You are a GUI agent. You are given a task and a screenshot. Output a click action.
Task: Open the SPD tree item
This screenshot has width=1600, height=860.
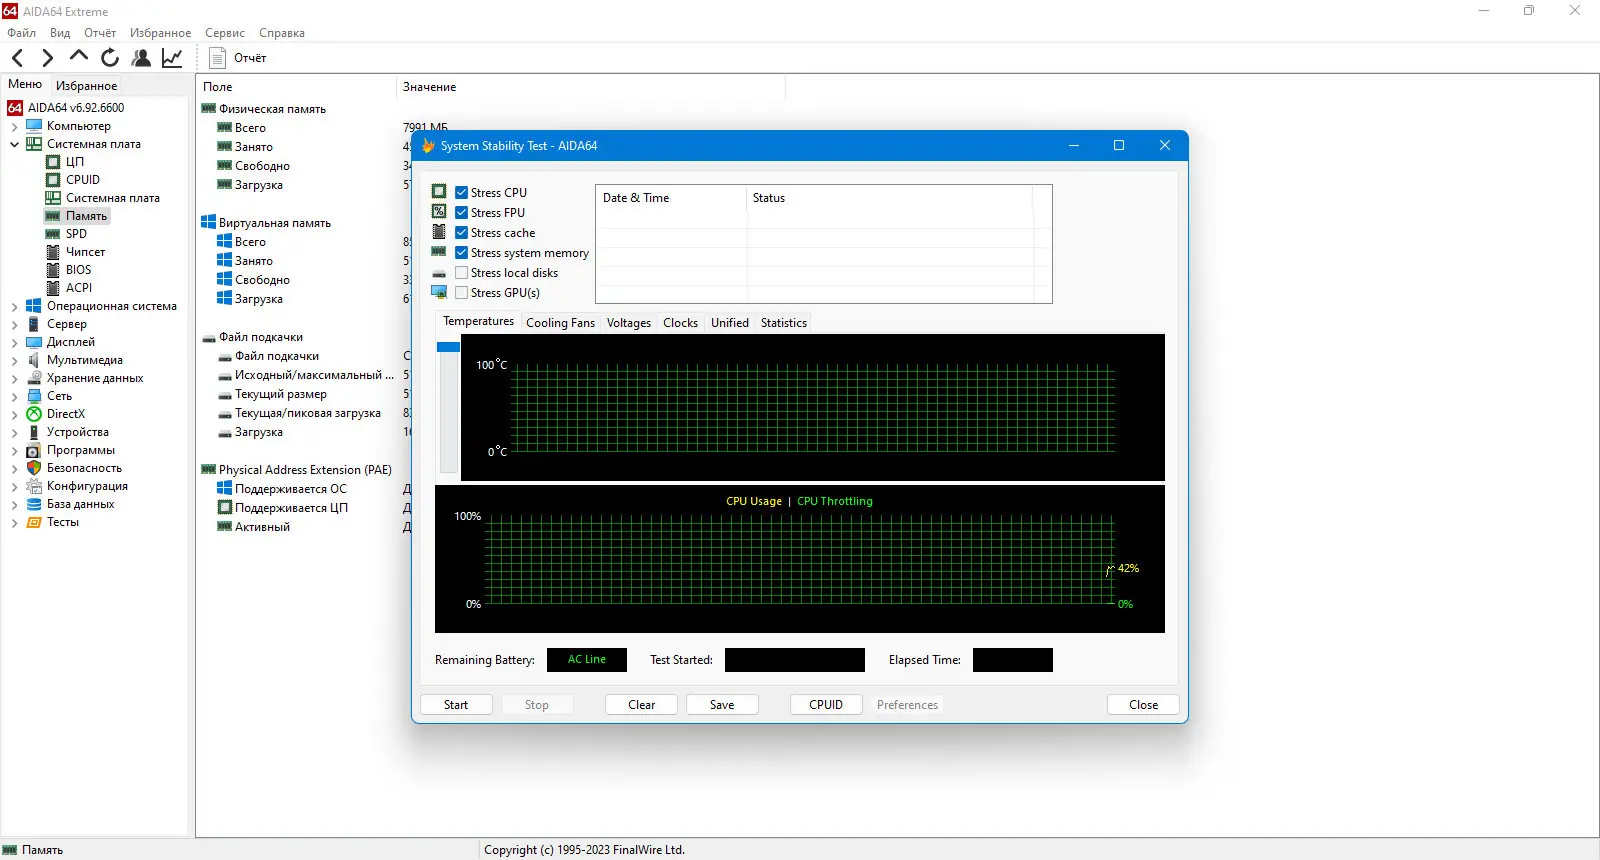(76, 234)
